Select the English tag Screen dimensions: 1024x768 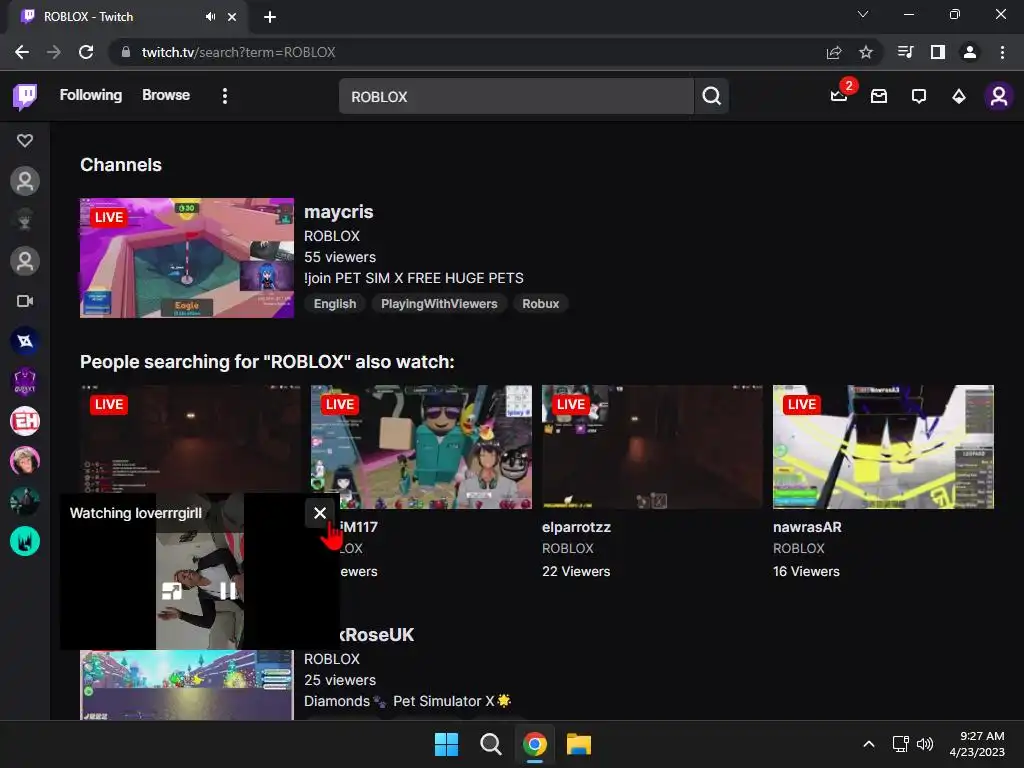[335, 304]
